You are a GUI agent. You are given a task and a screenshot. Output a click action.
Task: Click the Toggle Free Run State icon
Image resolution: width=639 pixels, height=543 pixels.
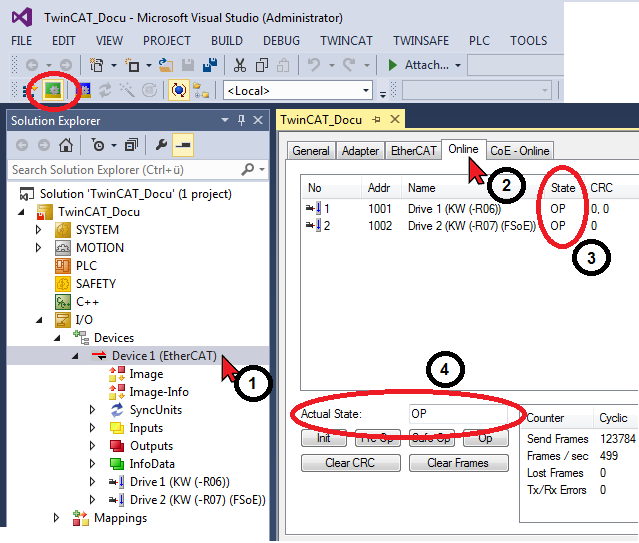click(x=149, y=90)
